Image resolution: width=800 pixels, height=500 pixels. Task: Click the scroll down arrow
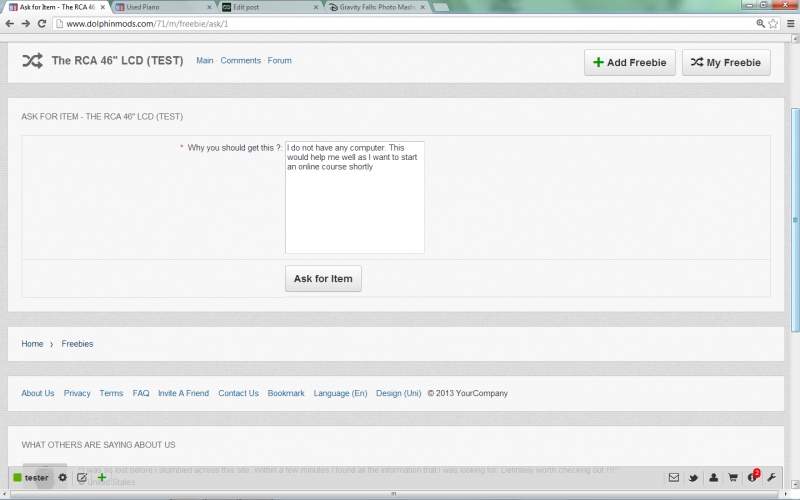tap(795, 485)
